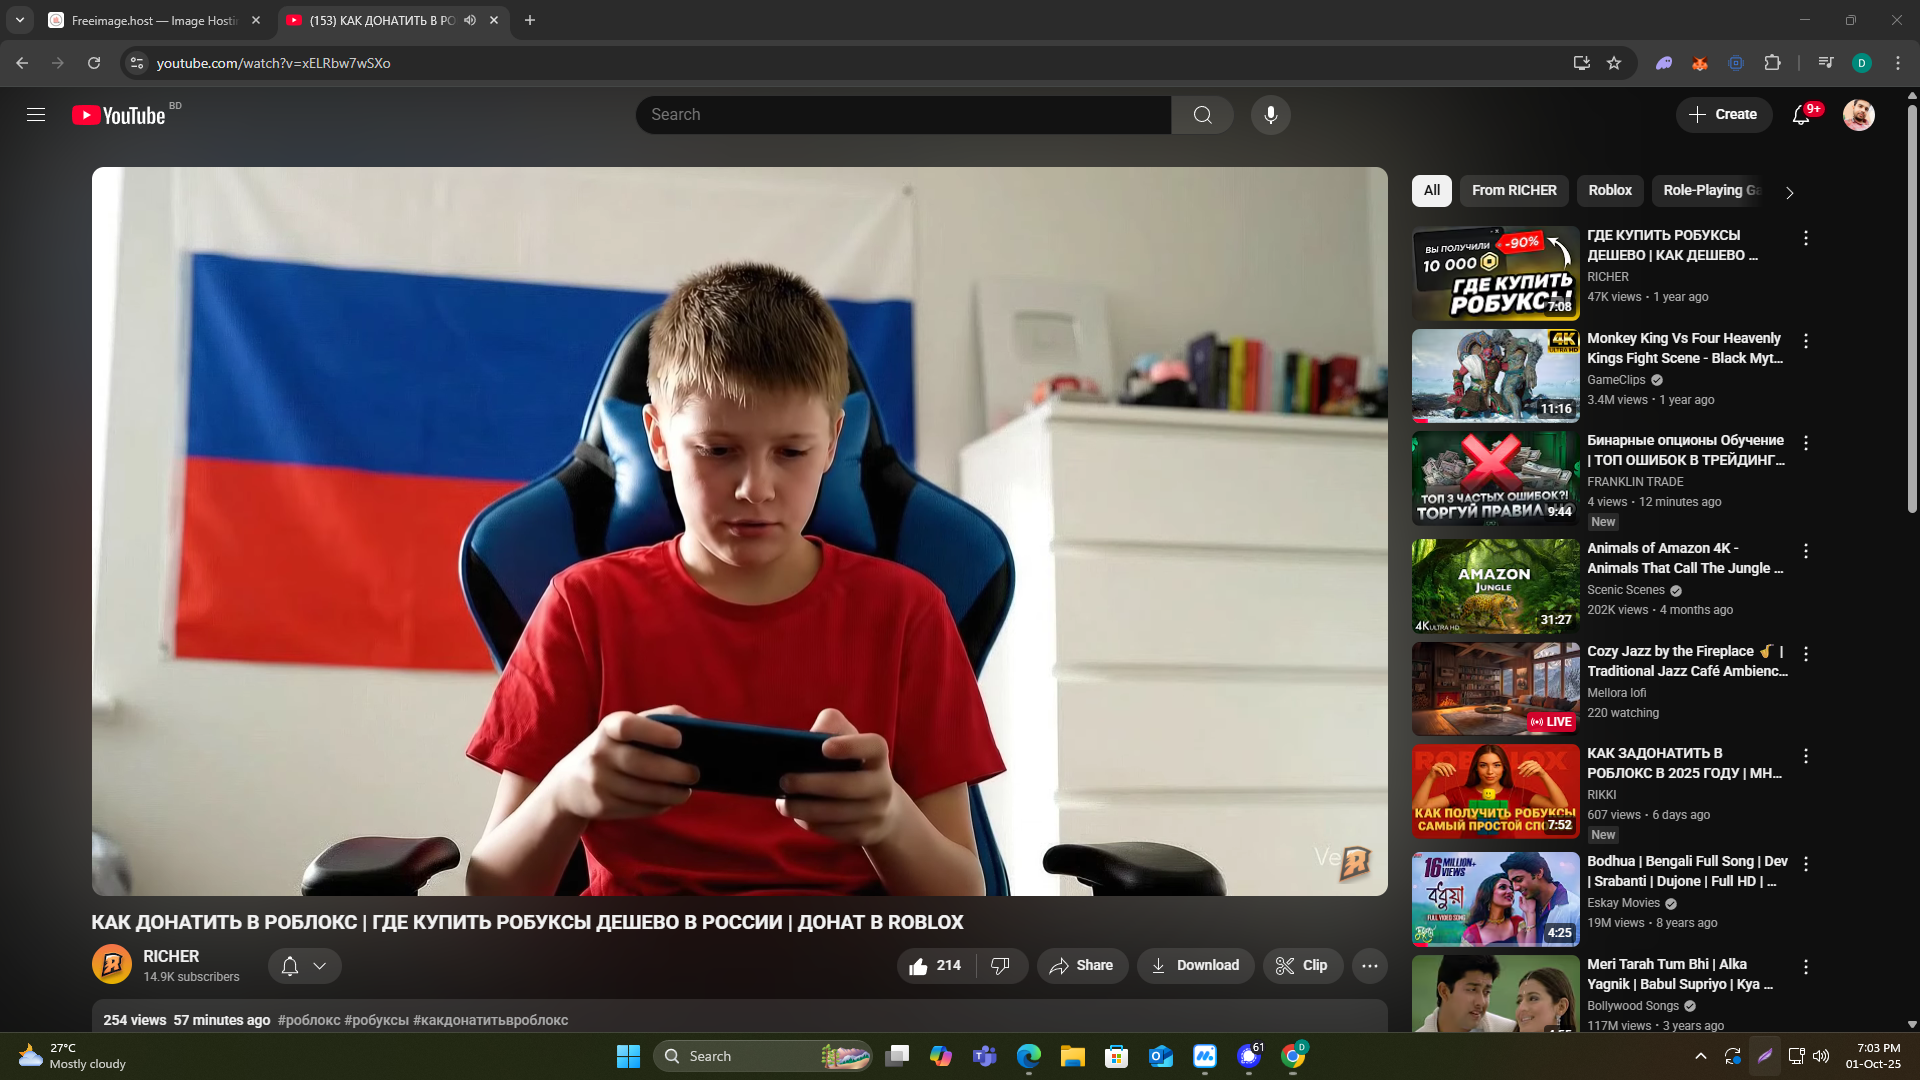The width and height of the screenshot is (1920, 1080).
Task: Open the Chrome profile D avatar
Action: pos(1862,63)
